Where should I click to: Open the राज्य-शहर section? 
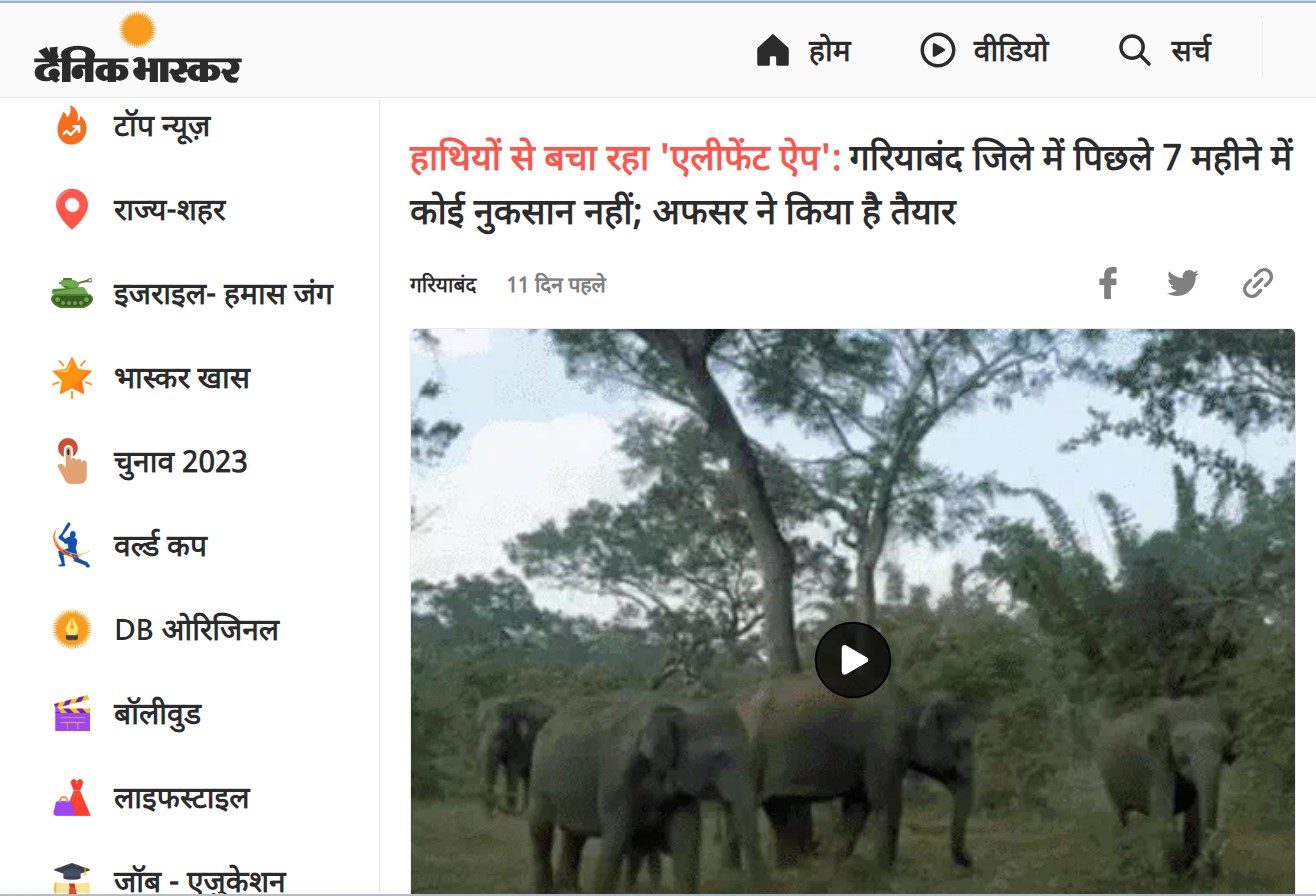tap(170, 210)
